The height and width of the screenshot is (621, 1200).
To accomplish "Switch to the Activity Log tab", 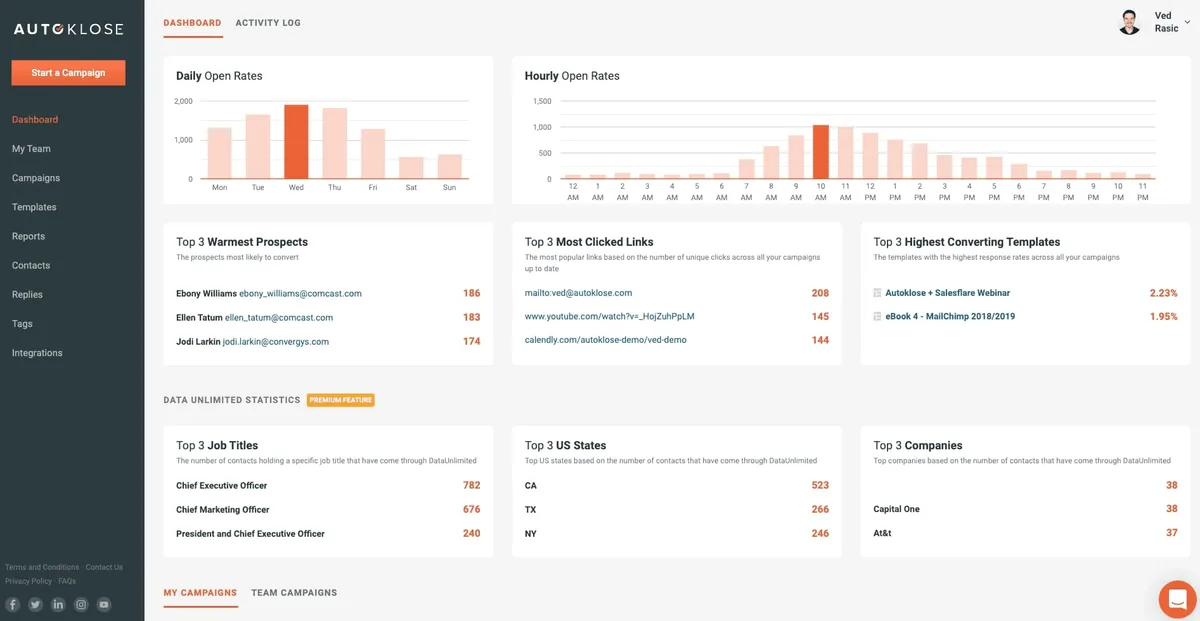I will click(267, 21).
